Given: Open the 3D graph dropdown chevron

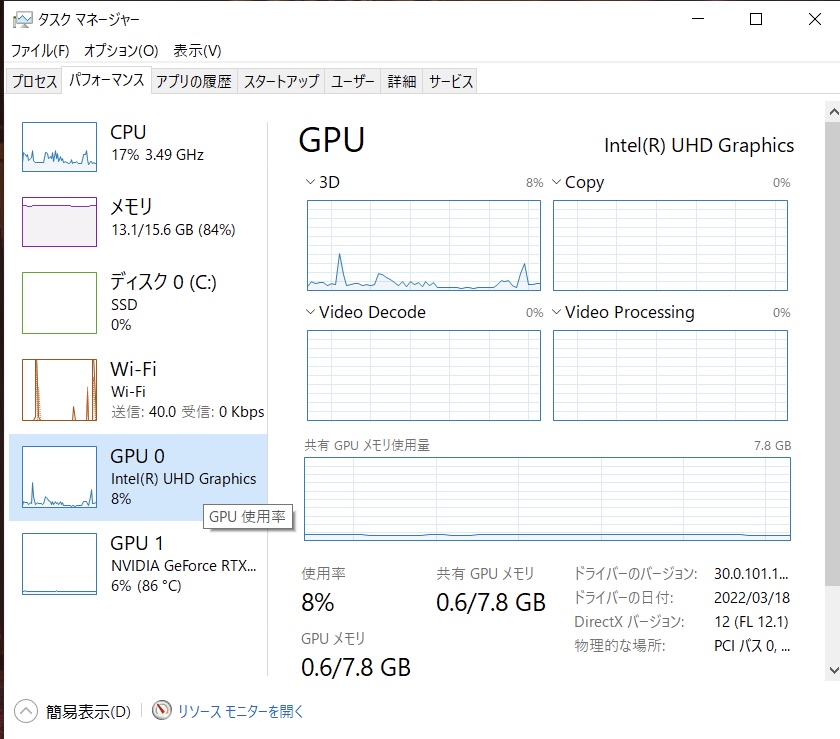Looking at the screenshot, I should click(310, 183).
